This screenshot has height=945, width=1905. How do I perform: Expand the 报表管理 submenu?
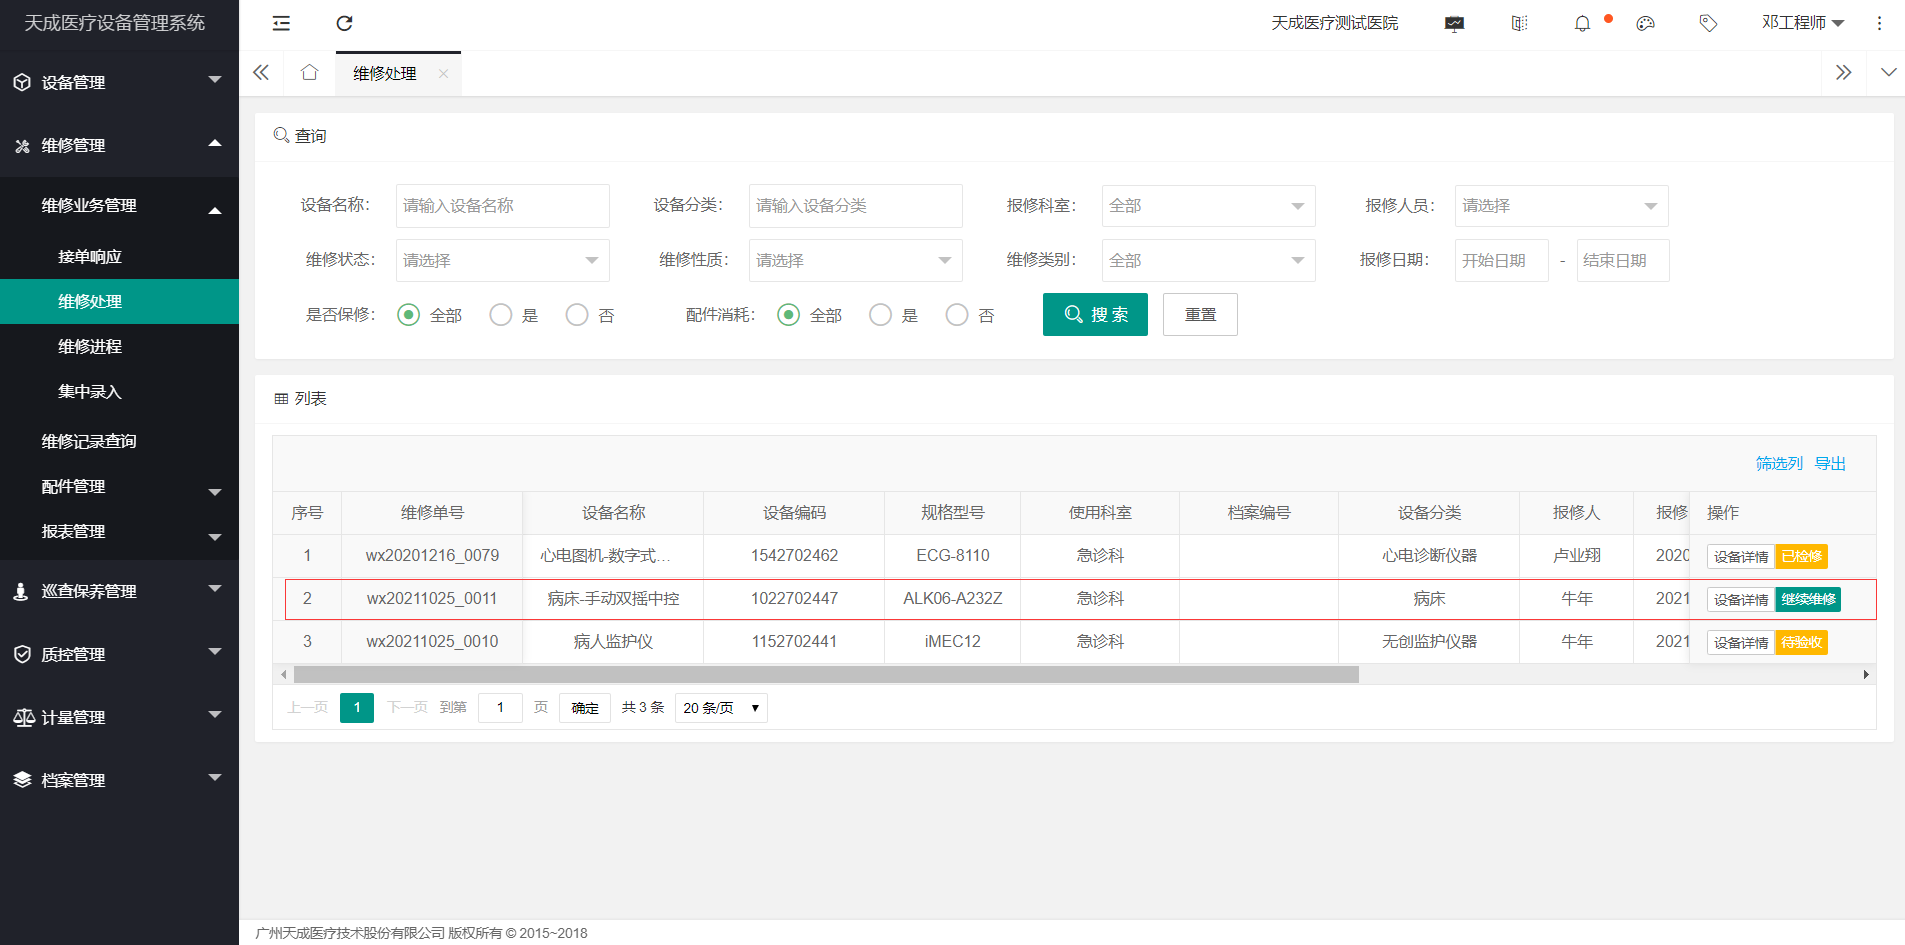coord(215,536)
